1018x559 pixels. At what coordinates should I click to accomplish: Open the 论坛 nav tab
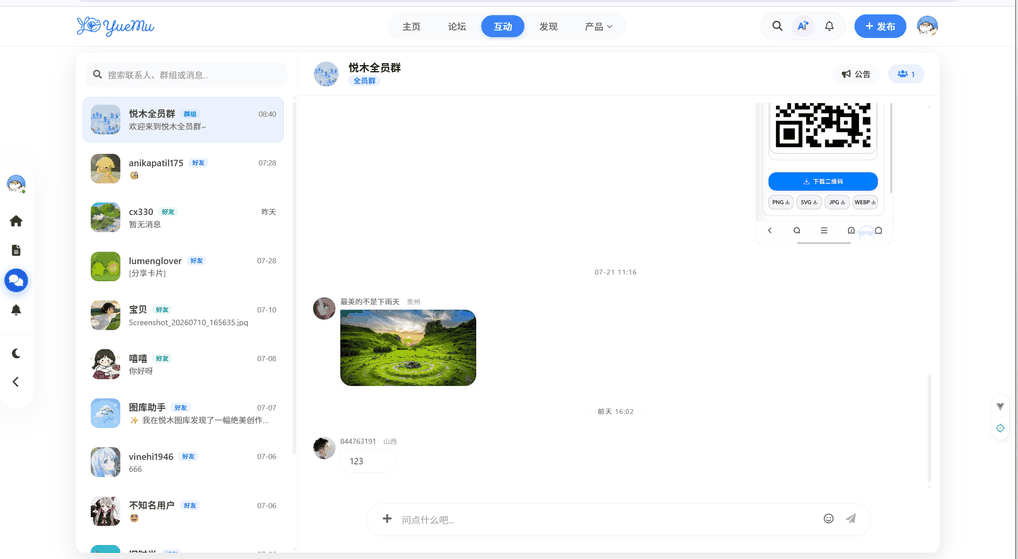point(457,26)
